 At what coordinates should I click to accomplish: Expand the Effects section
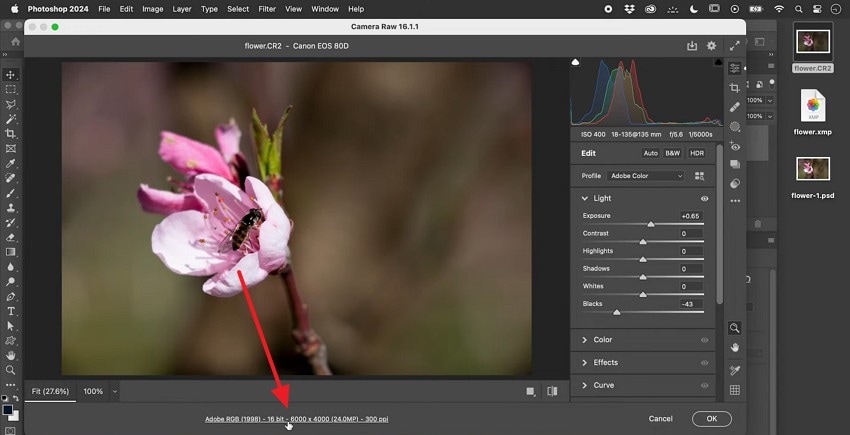tap(585, 363)
